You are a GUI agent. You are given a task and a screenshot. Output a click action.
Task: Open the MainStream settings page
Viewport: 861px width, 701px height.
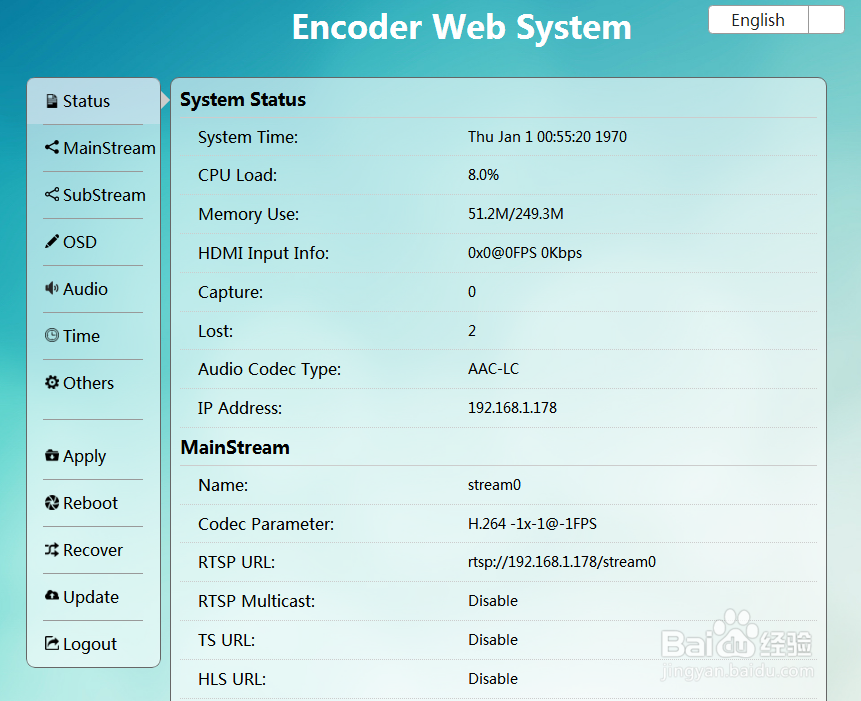point(93,148)
